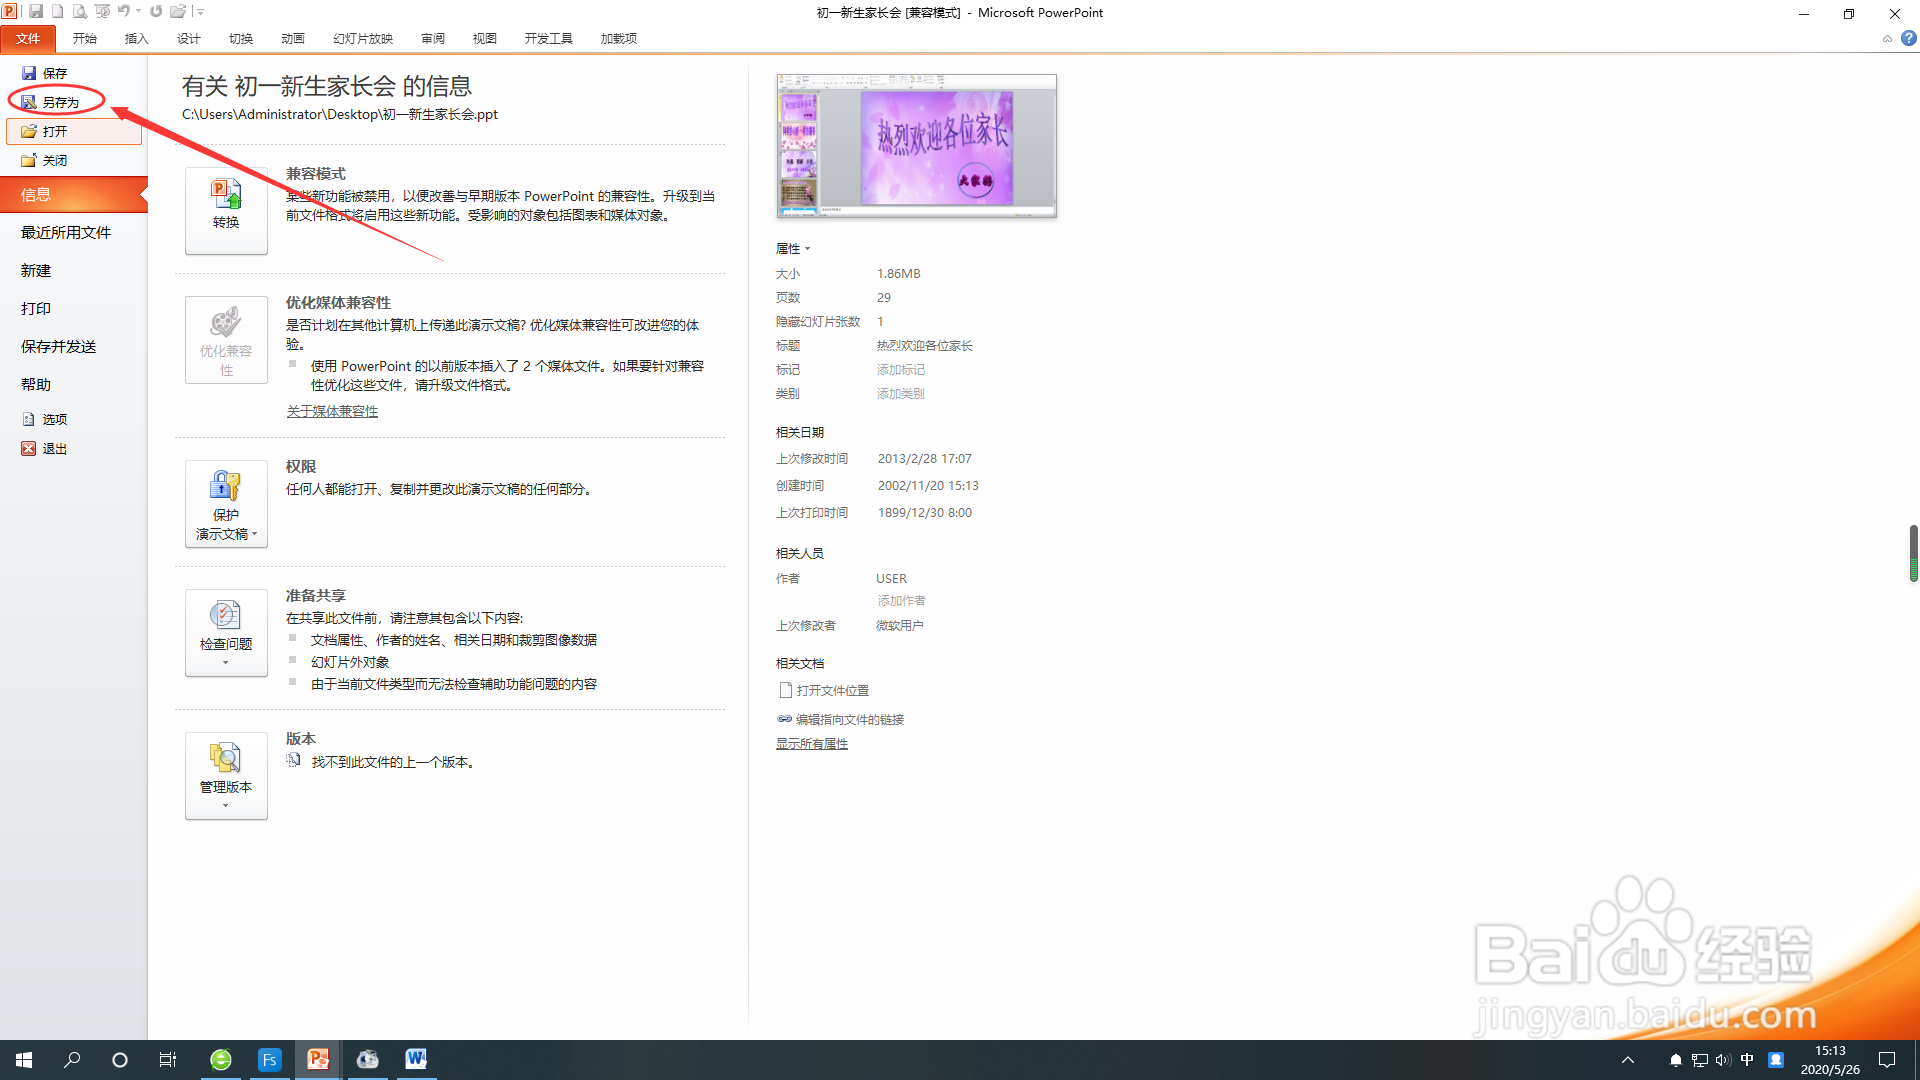1920x1080 pixels.
Task: Switch to the 审阅 ribbon tab
Action: click(x=433, y=39)
